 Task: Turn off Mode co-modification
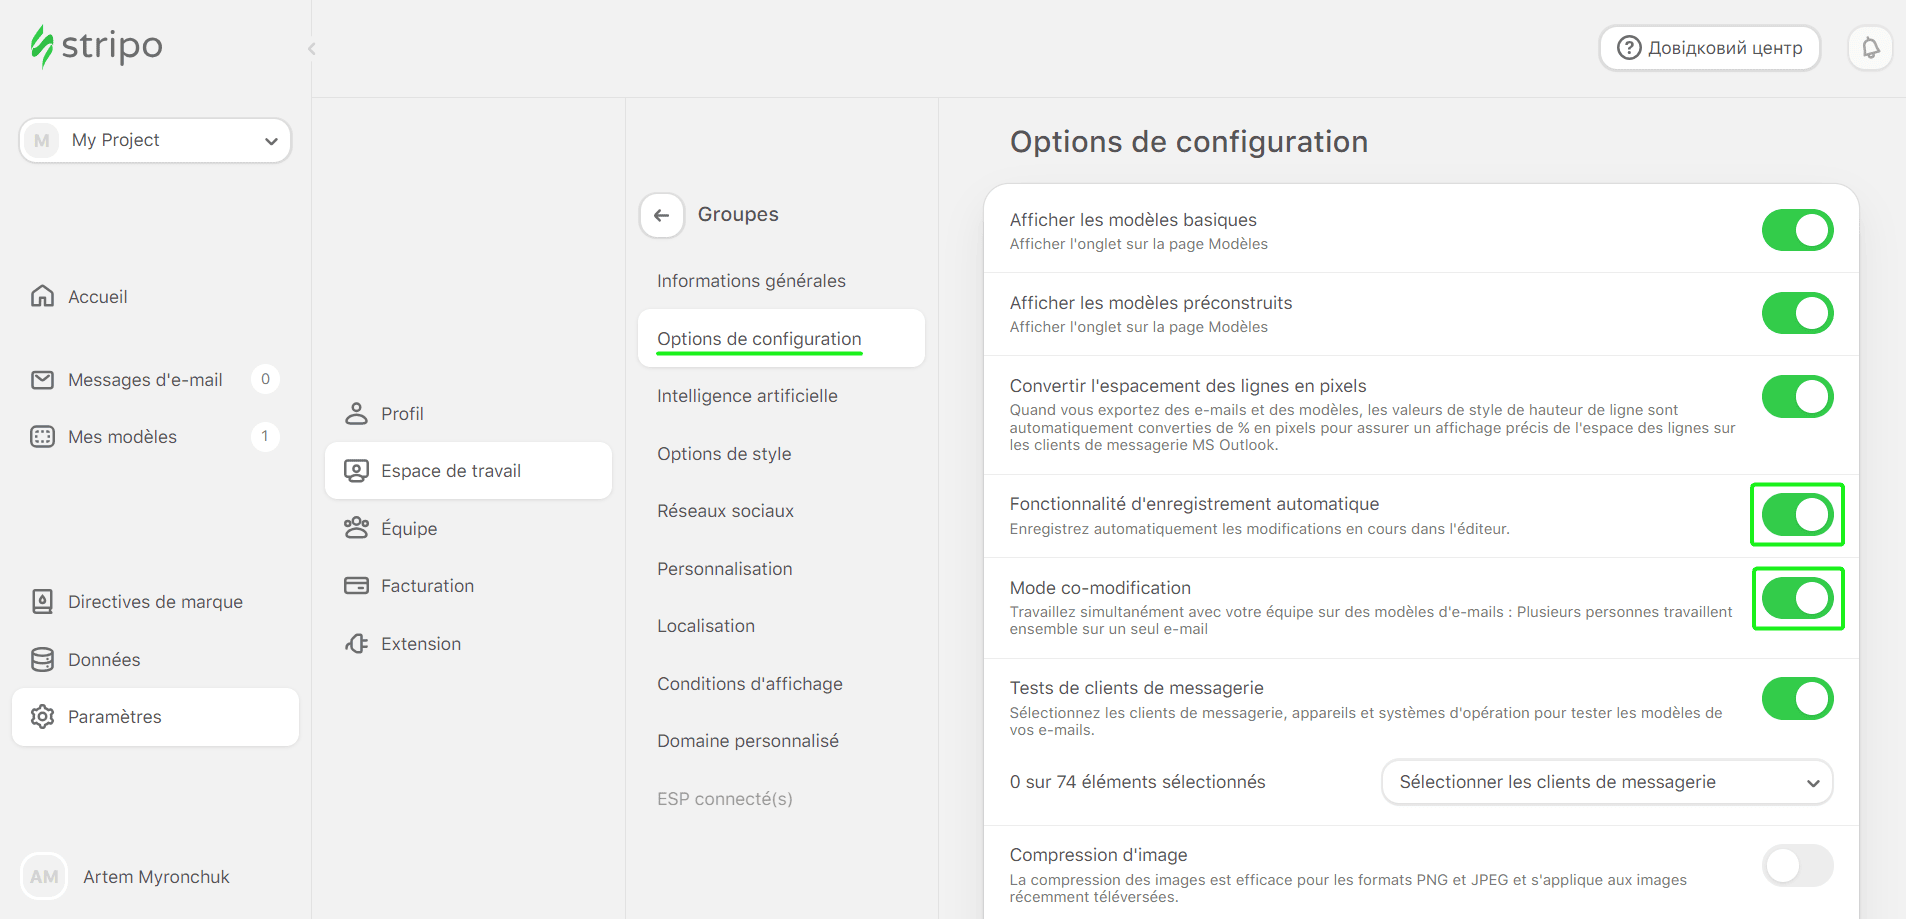click(x=1797, y=599)
